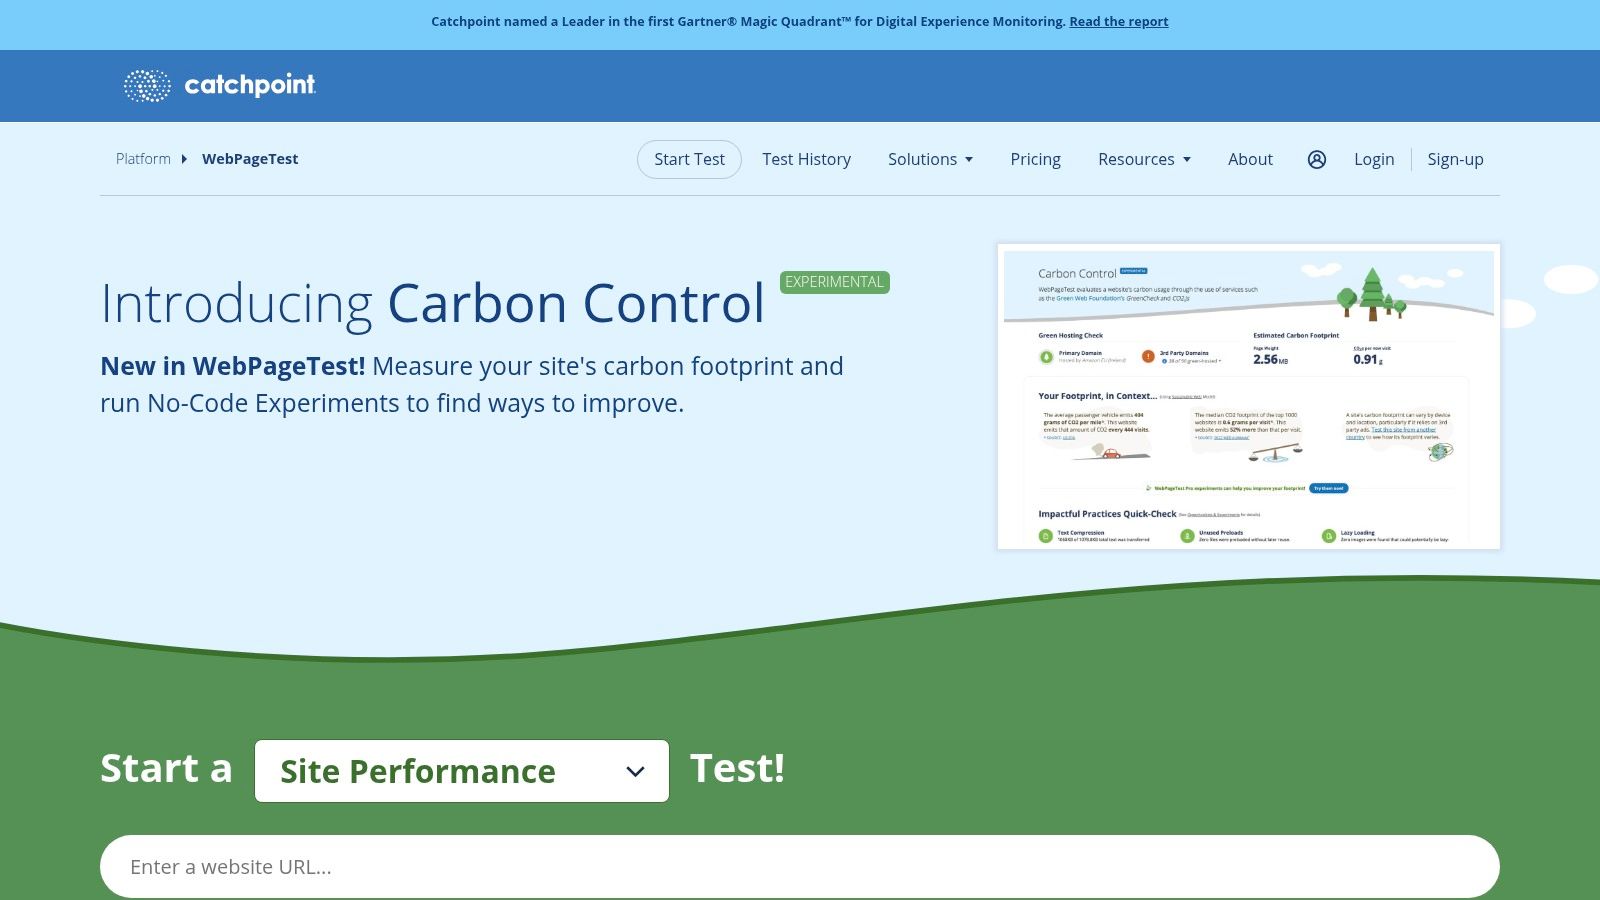
Task: Open the Gartner 'Read the report' link
Action: 1118,21
